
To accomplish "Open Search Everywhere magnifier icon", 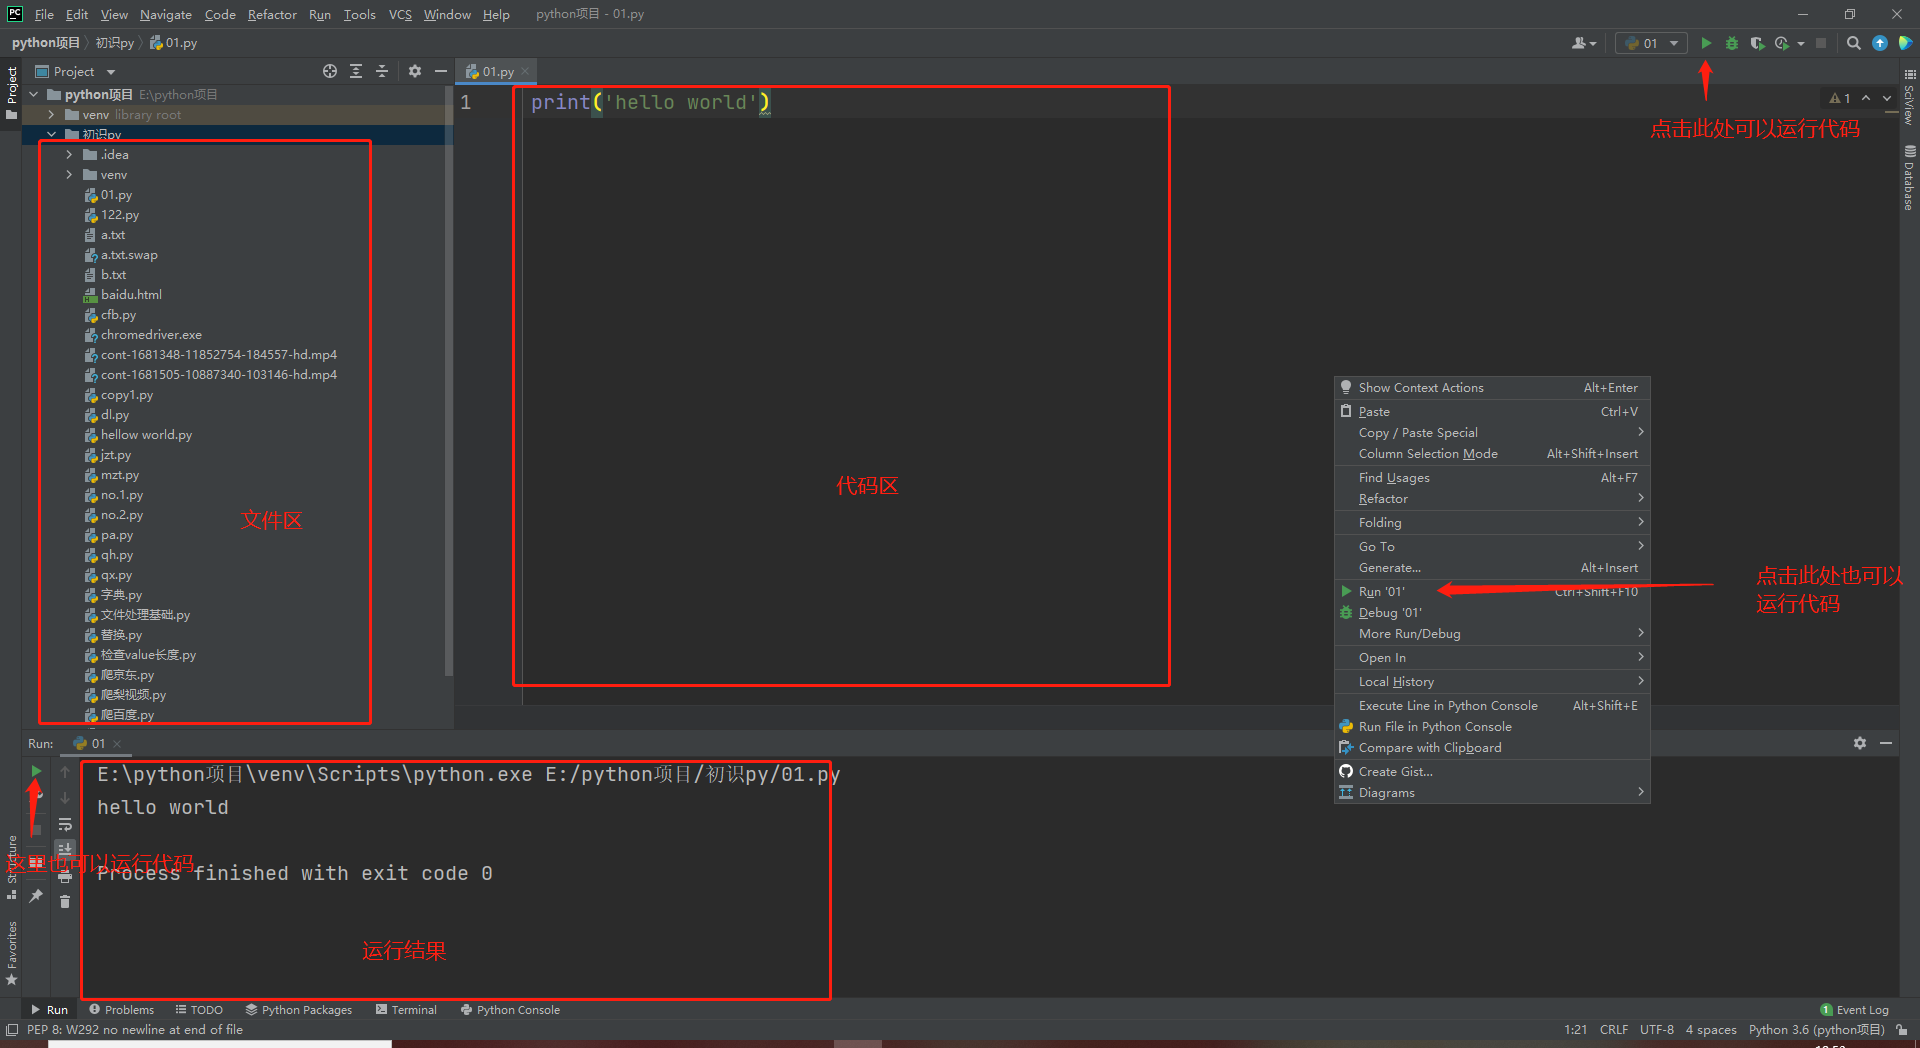I will click(x=1853, y=43).
